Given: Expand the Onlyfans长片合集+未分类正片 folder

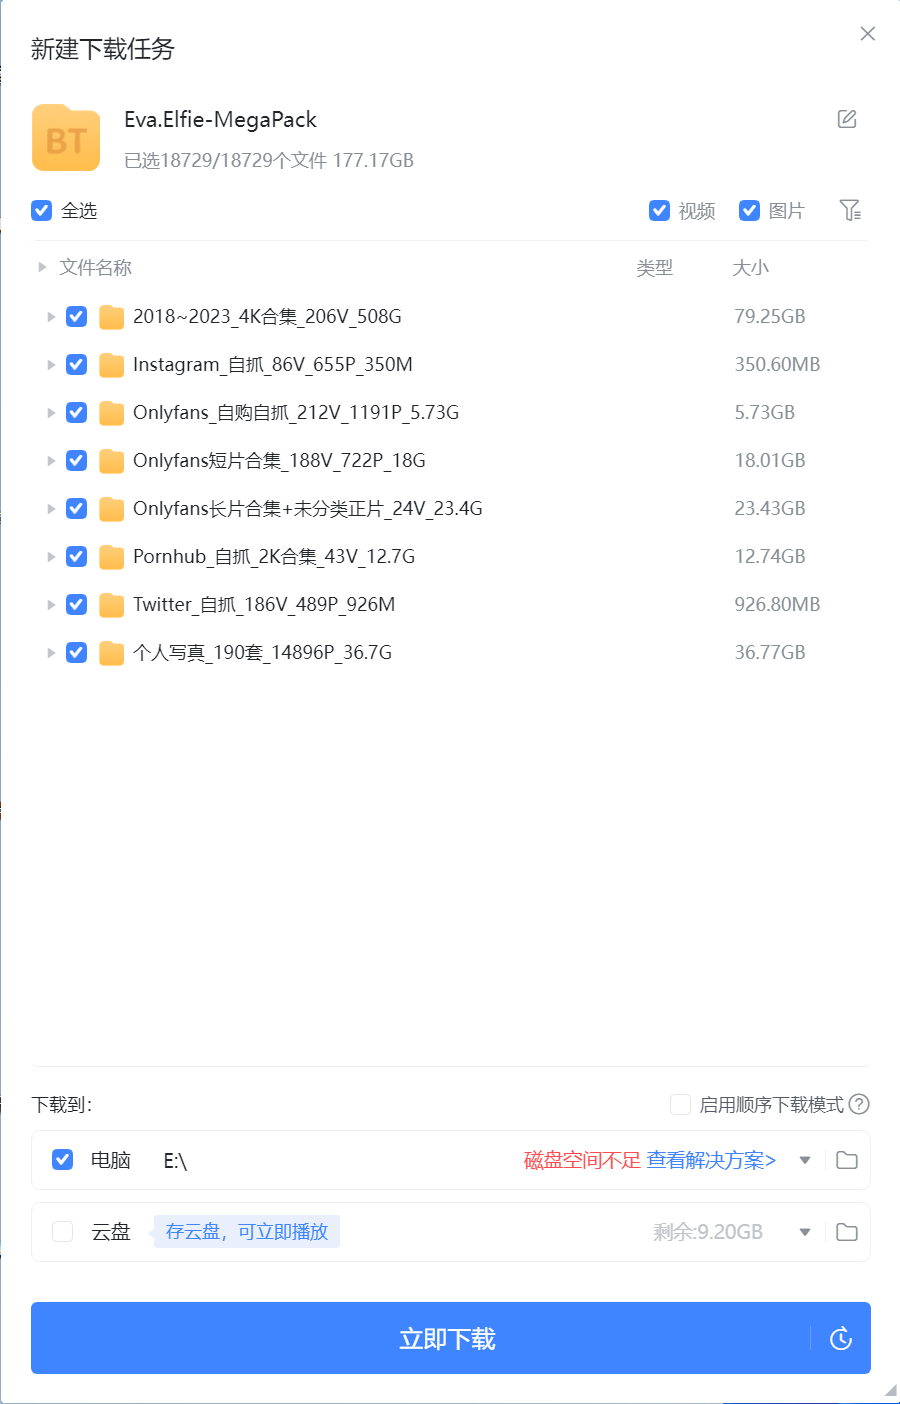Looking at the screenshot, I should tap(51, 508).
